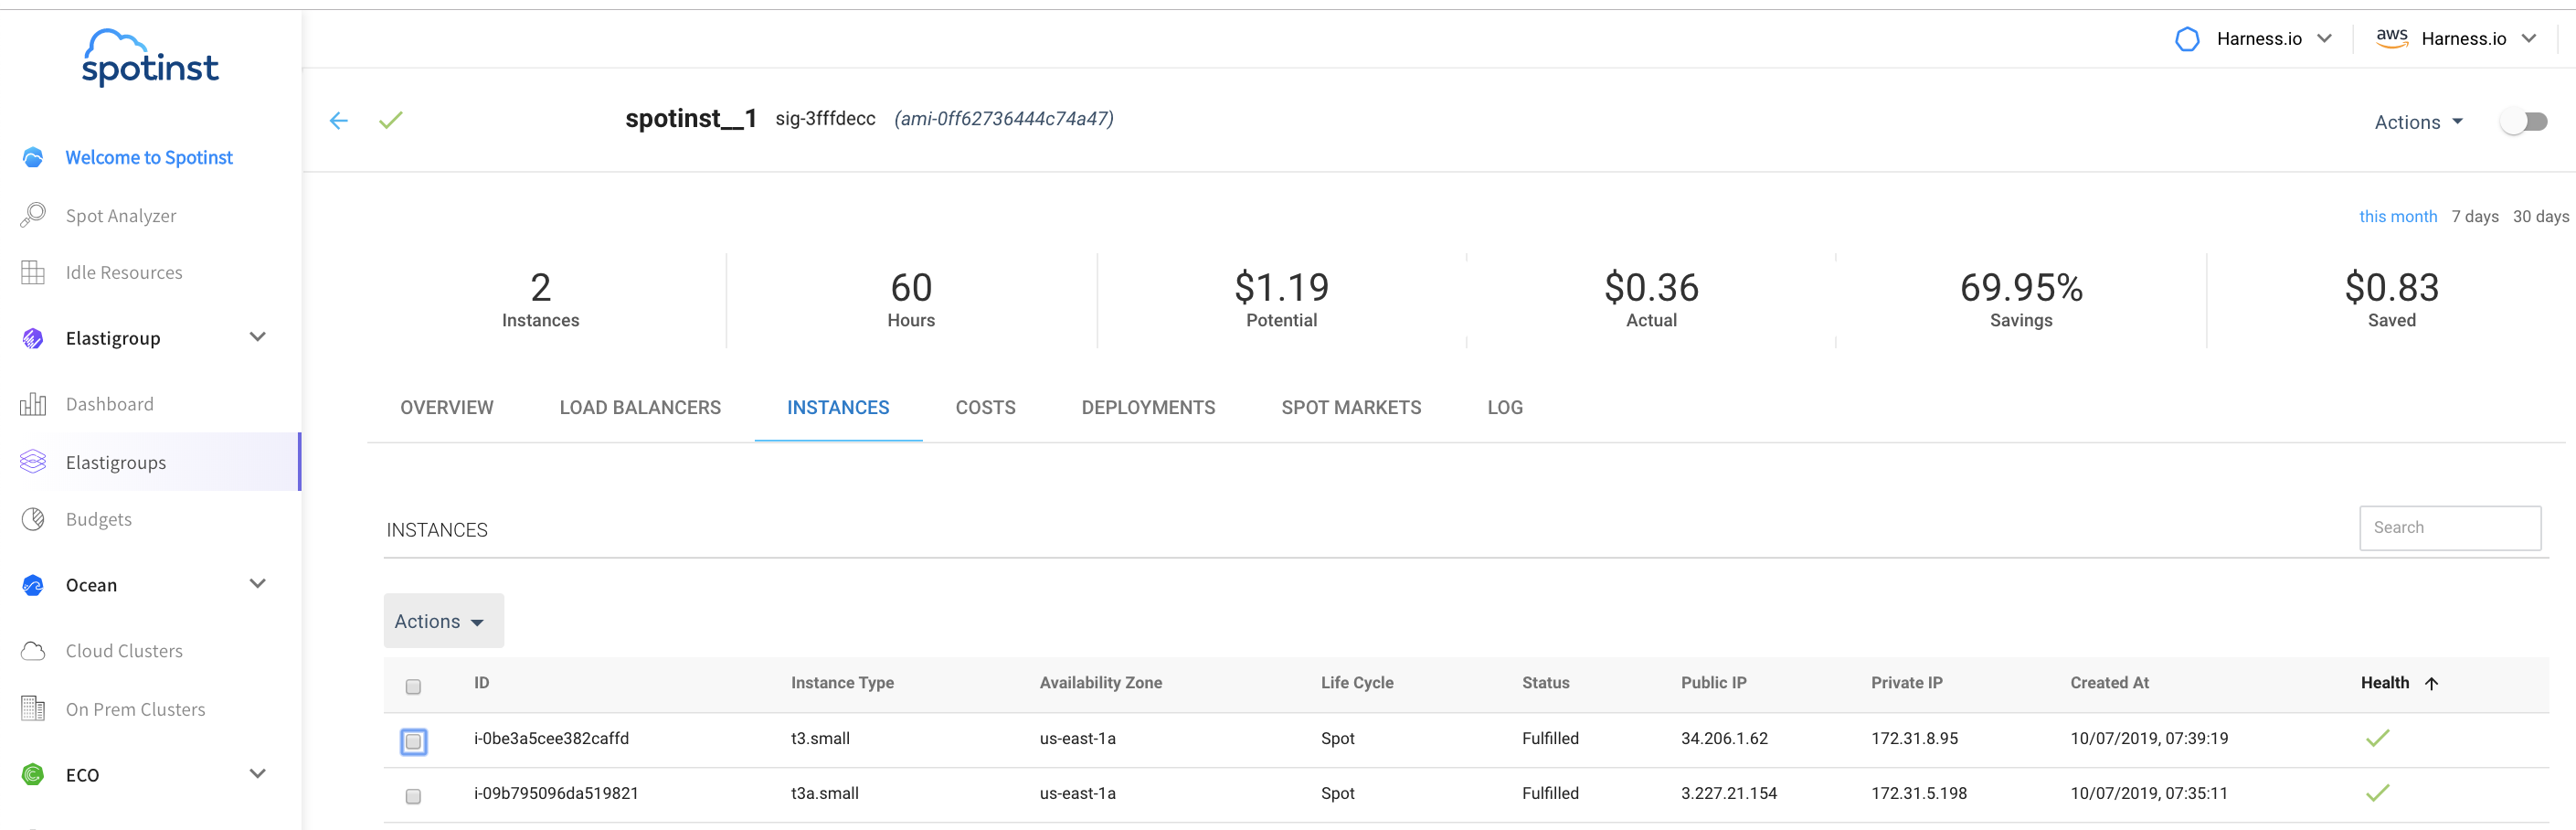2576x830 pixels.
Task: Sort by Created At column header
Action: click(2110, 683)
